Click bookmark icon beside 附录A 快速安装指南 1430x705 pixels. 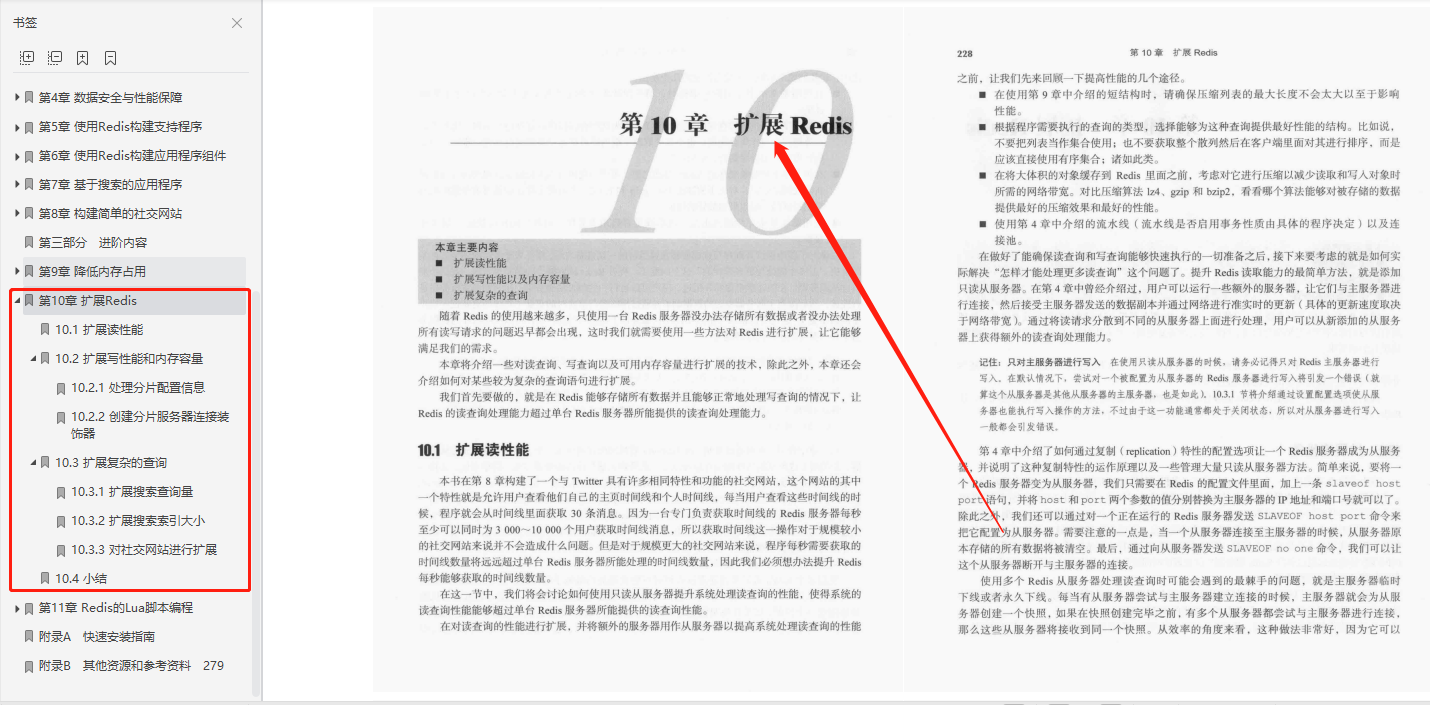point(29,637)
